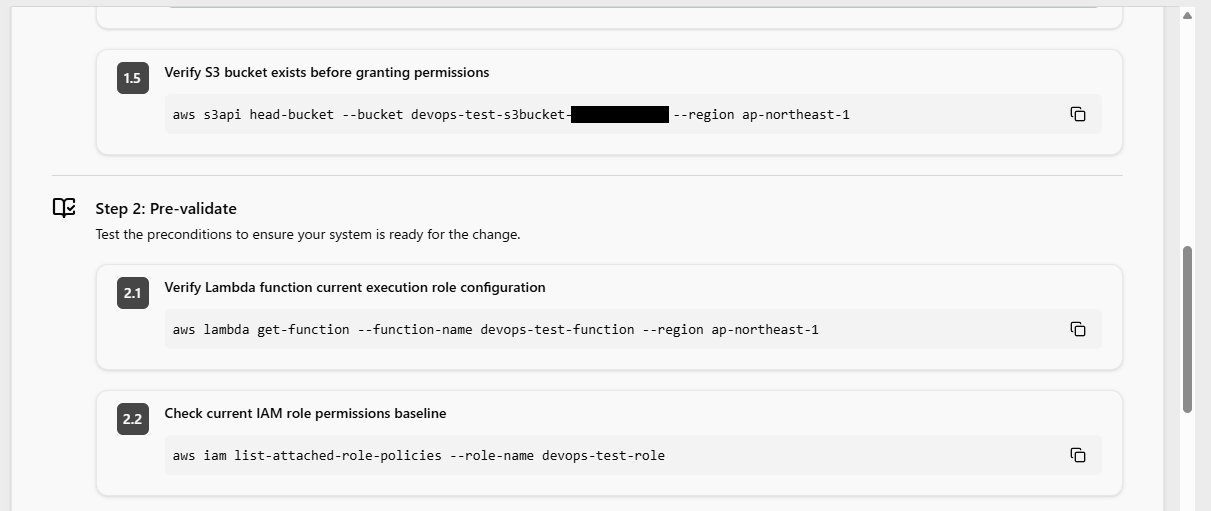
Task: Copy the s3api head-bucket command
Action: pos(1078,114)
